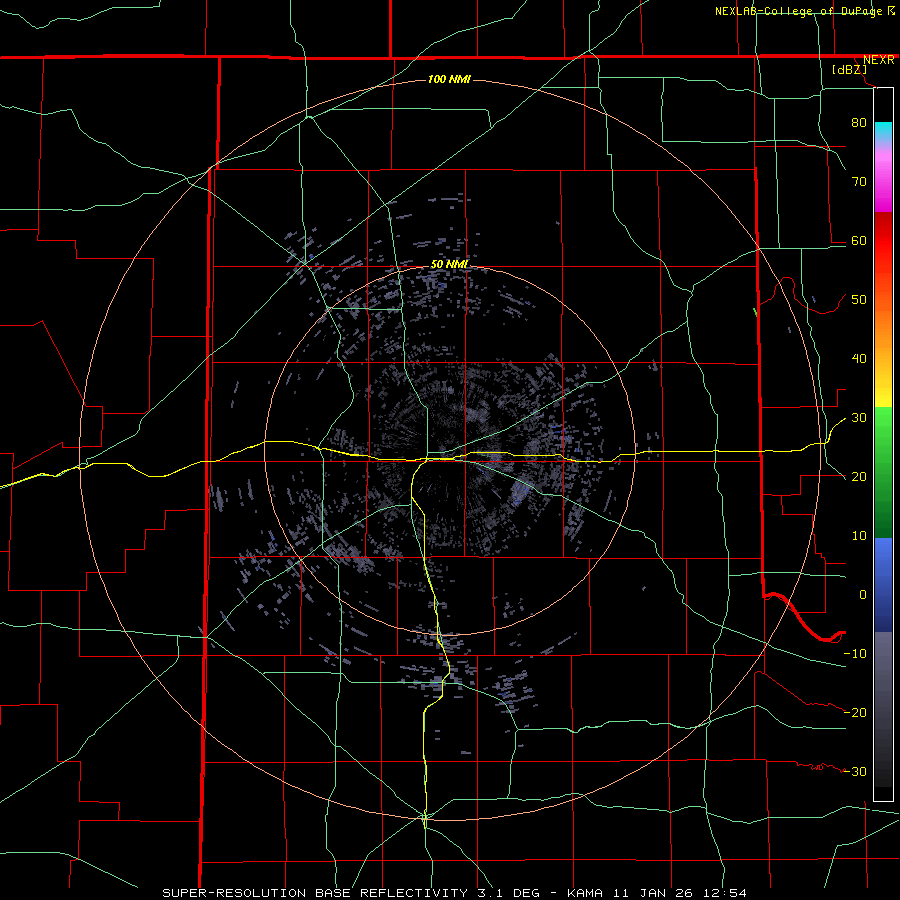The height and width of the screenshot is (900, 900).
Task: Click the KAMA station identifier in the caption
Action: pos(585,893)
